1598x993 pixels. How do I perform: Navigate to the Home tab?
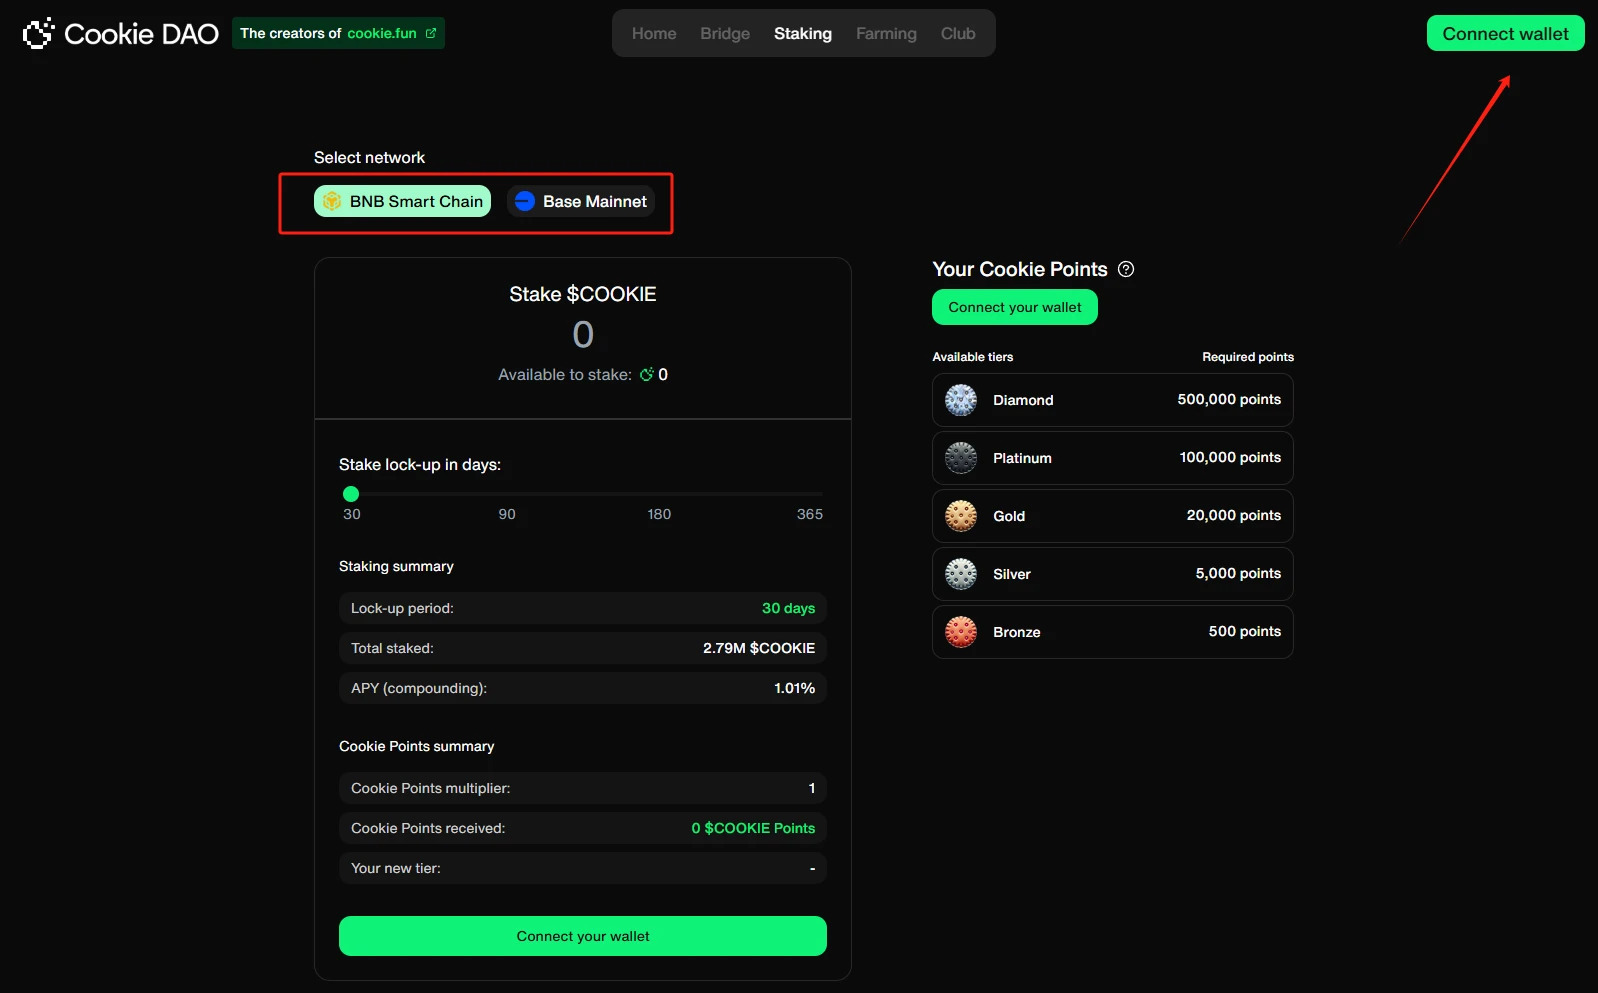[654, 33]
